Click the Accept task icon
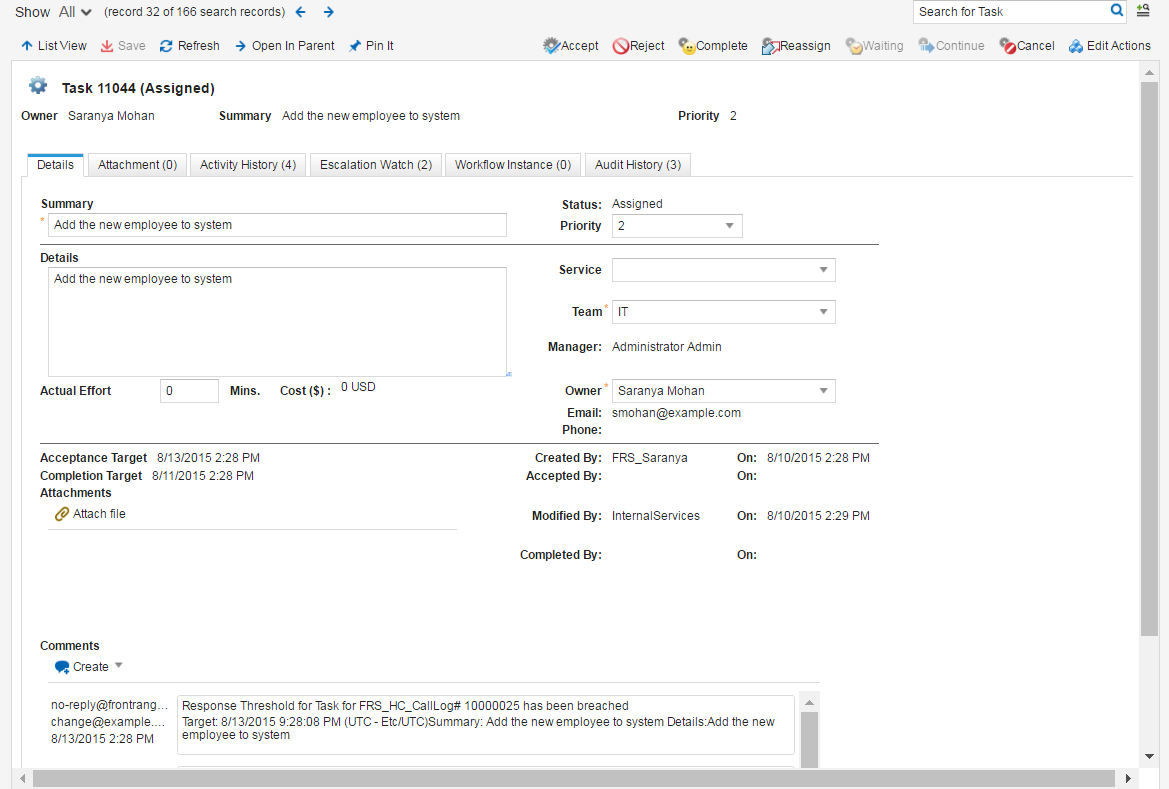The image size is (1169, 789). pos(551,46)
